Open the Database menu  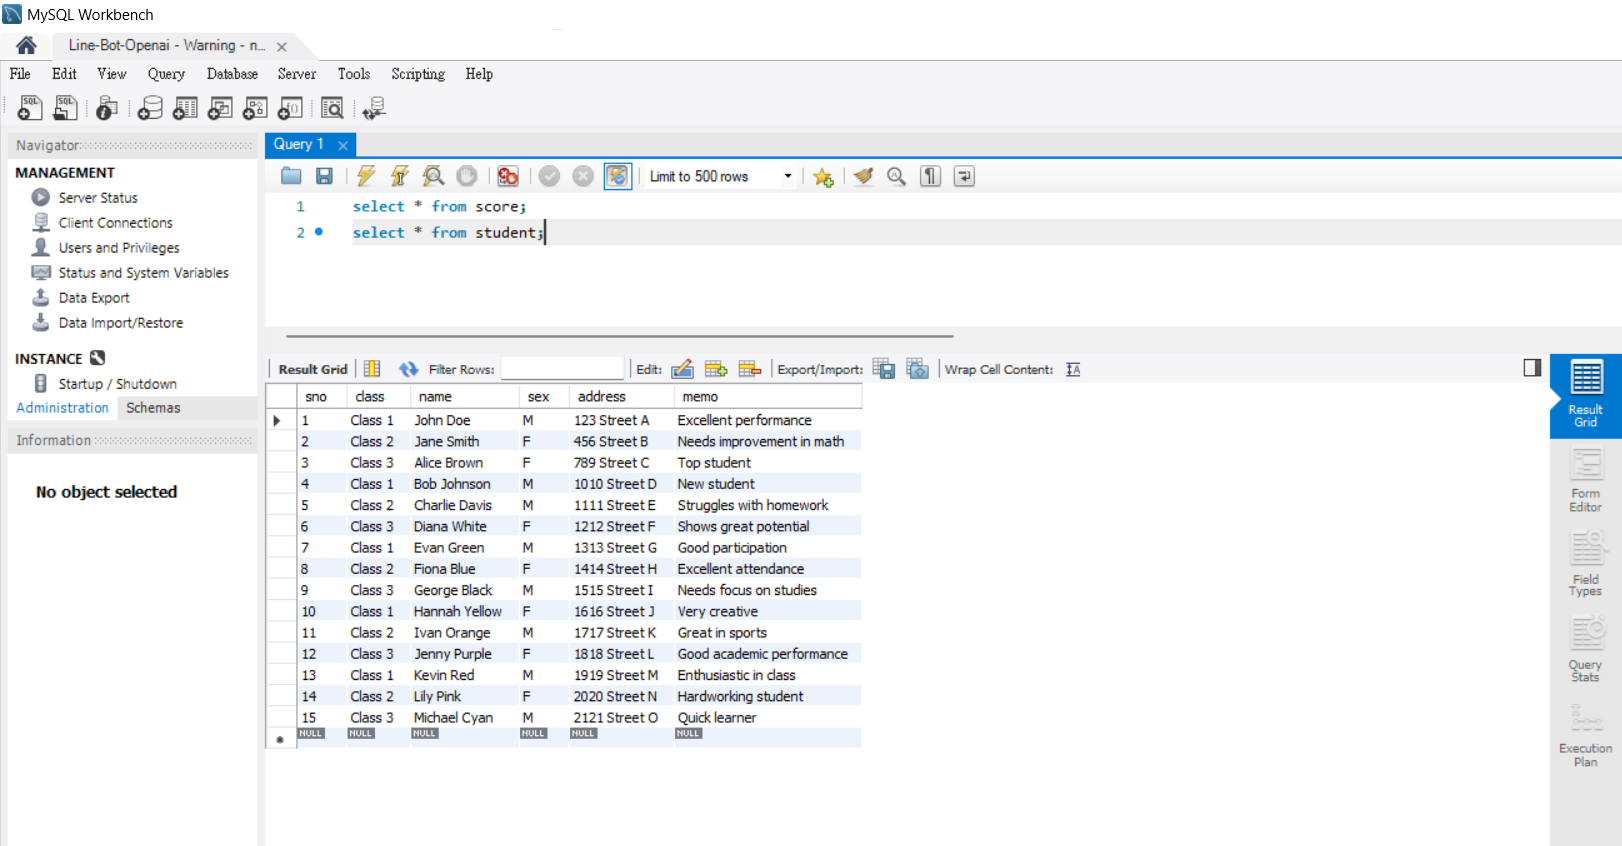coord(232,74)
